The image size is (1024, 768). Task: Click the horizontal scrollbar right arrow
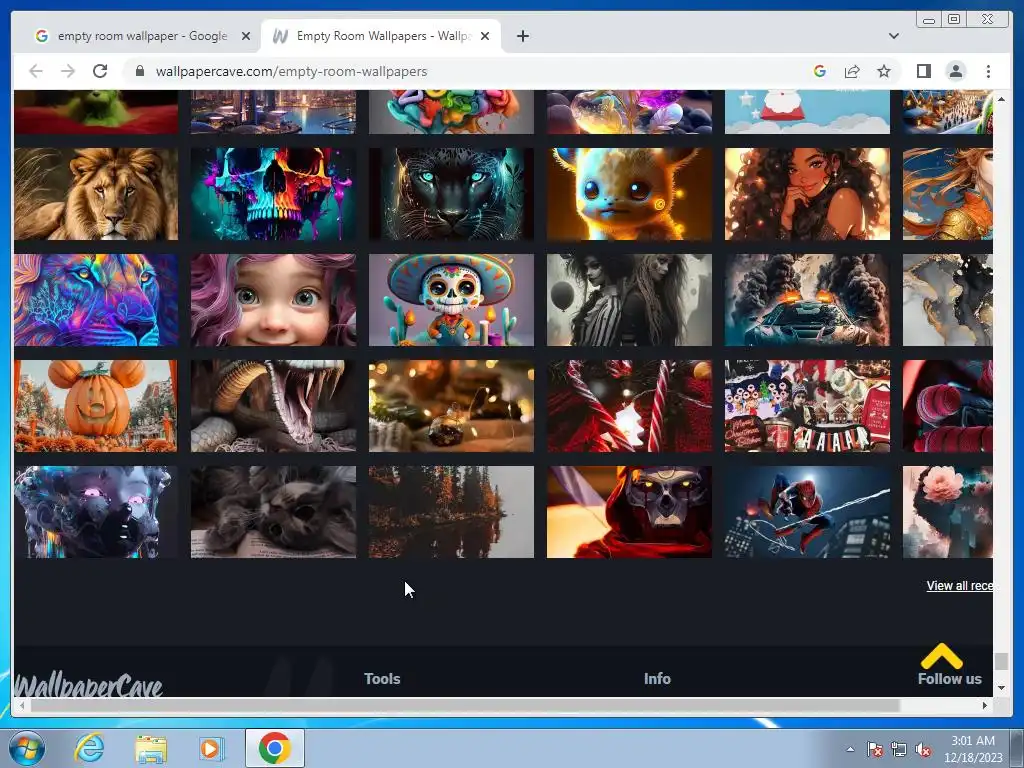point(985,705)
